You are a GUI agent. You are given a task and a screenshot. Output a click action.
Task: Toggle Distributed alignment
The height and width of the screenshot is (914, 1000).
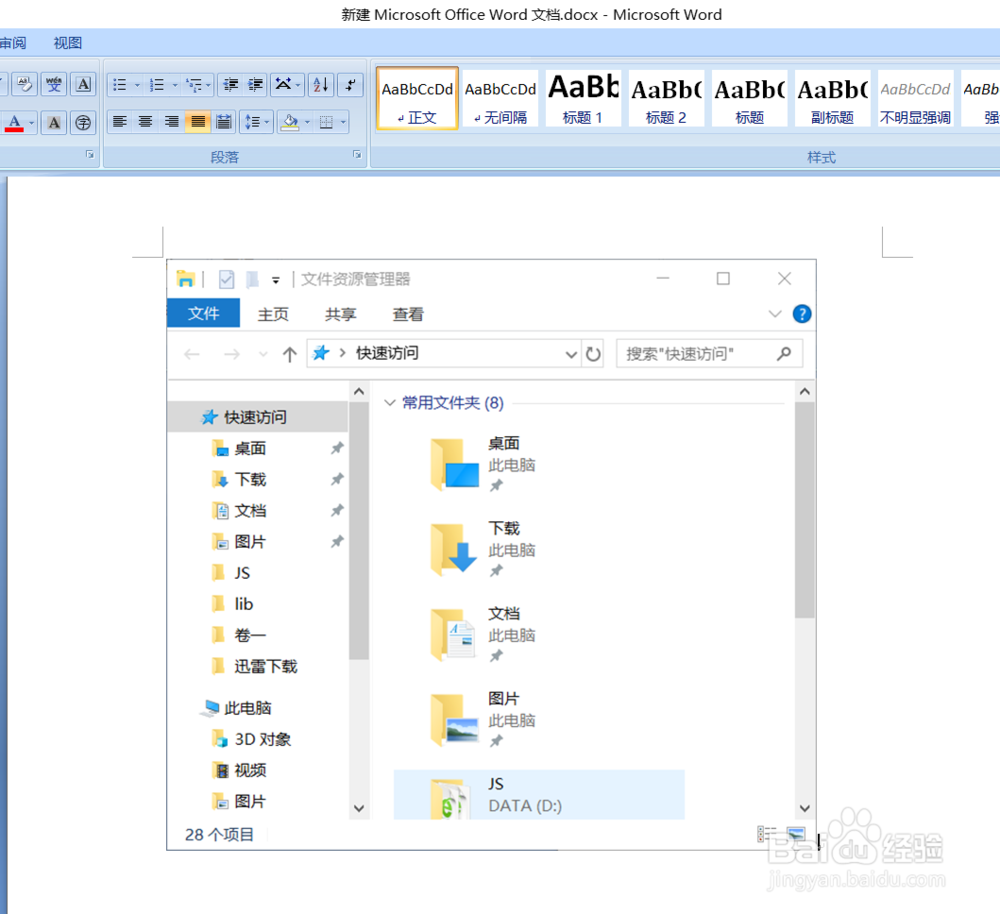pyautogui.click(x=223, y=121)
